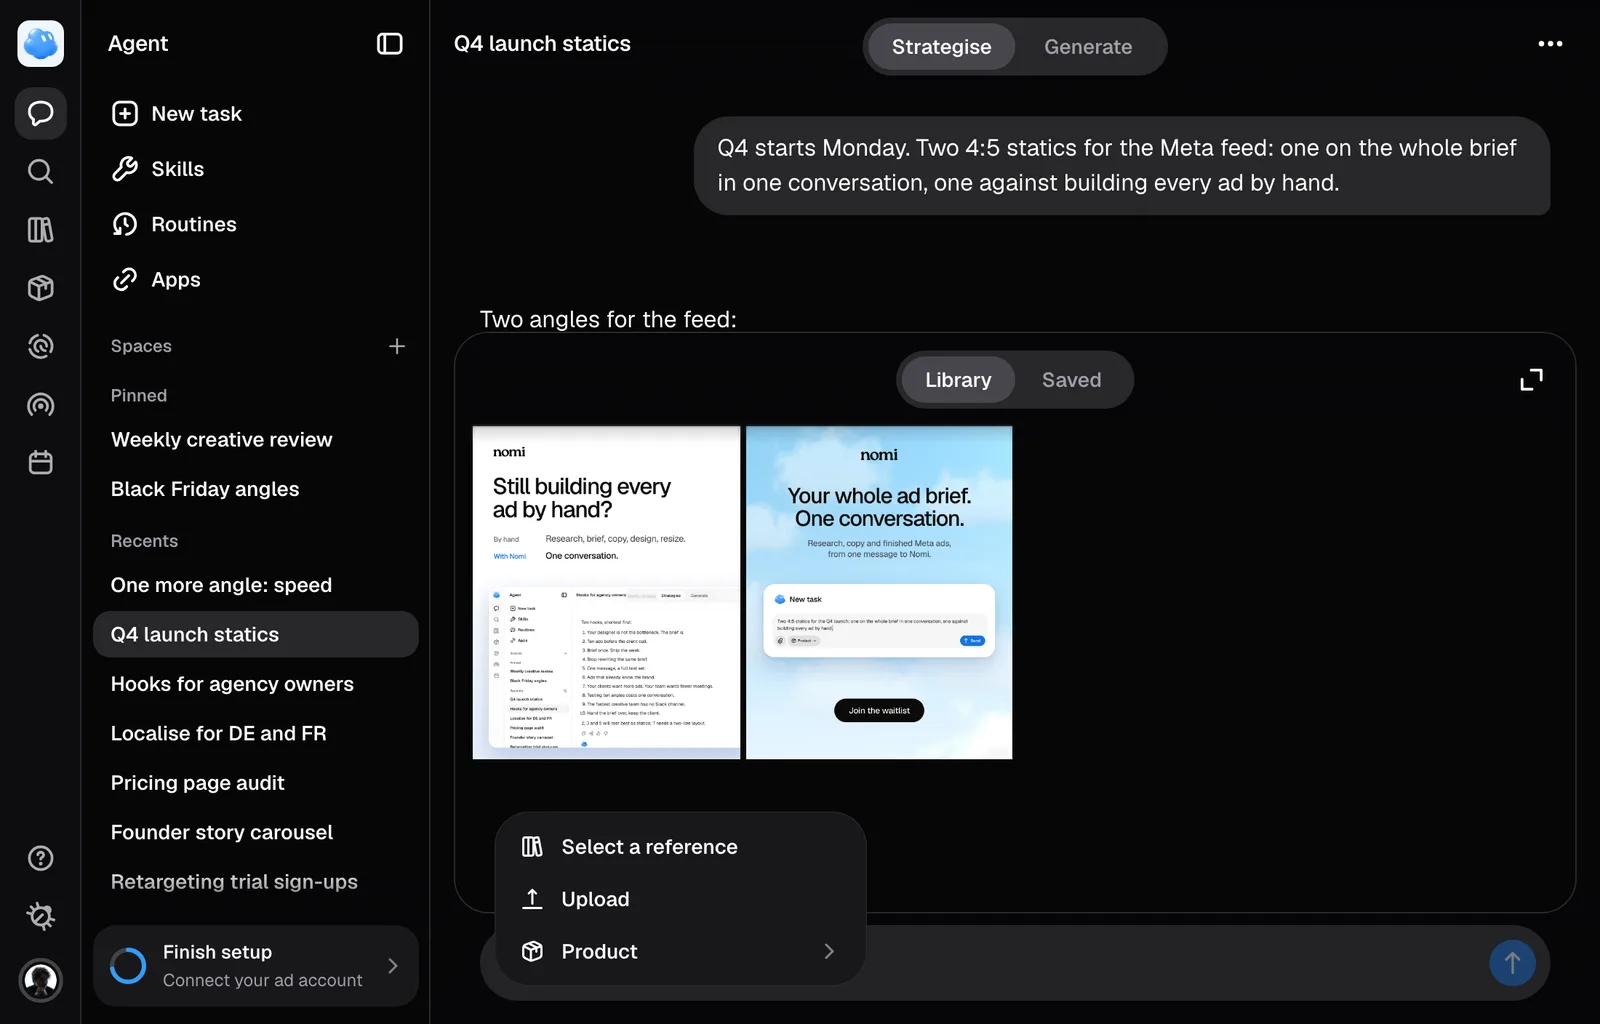Viewport: 1600px width, 1024px height.
Task: Select the Saved tab
Action: (x=1071, y=380)
